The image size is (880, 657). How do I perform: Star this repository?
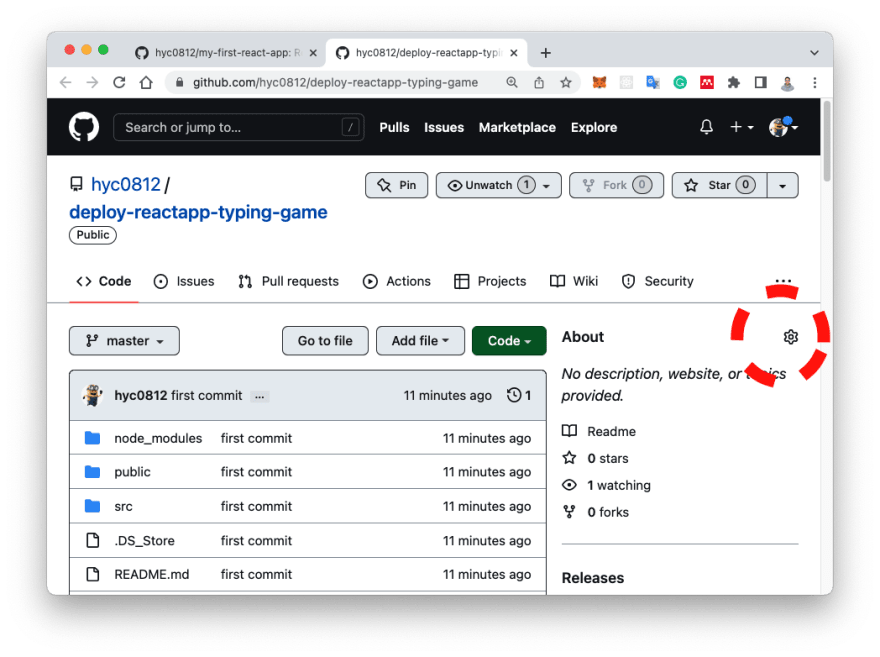(719, 185)
